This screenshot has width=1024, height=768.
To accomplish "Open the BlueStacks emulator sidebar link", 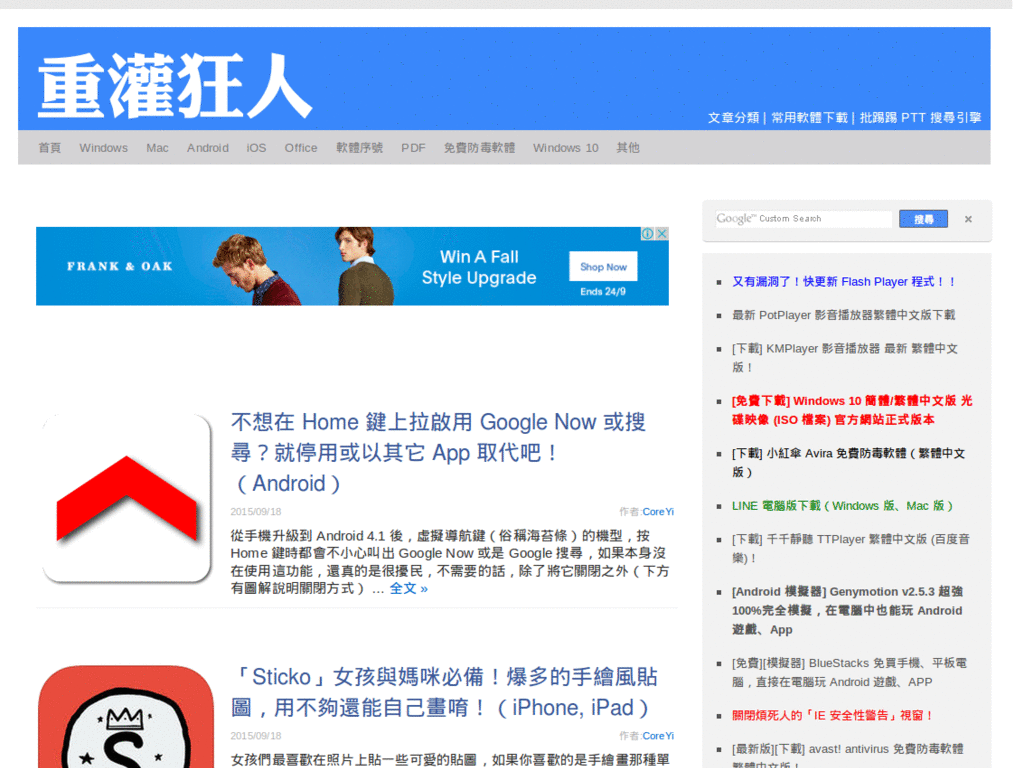I will (x=849, y=672).
